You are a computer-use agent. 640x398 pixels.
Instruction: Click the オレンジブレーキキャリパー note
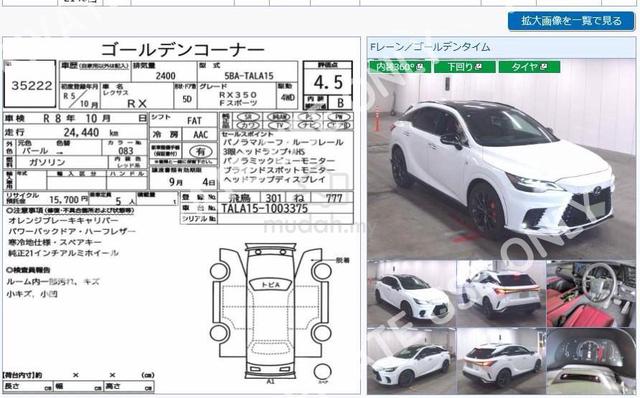[x=63, y=220]
